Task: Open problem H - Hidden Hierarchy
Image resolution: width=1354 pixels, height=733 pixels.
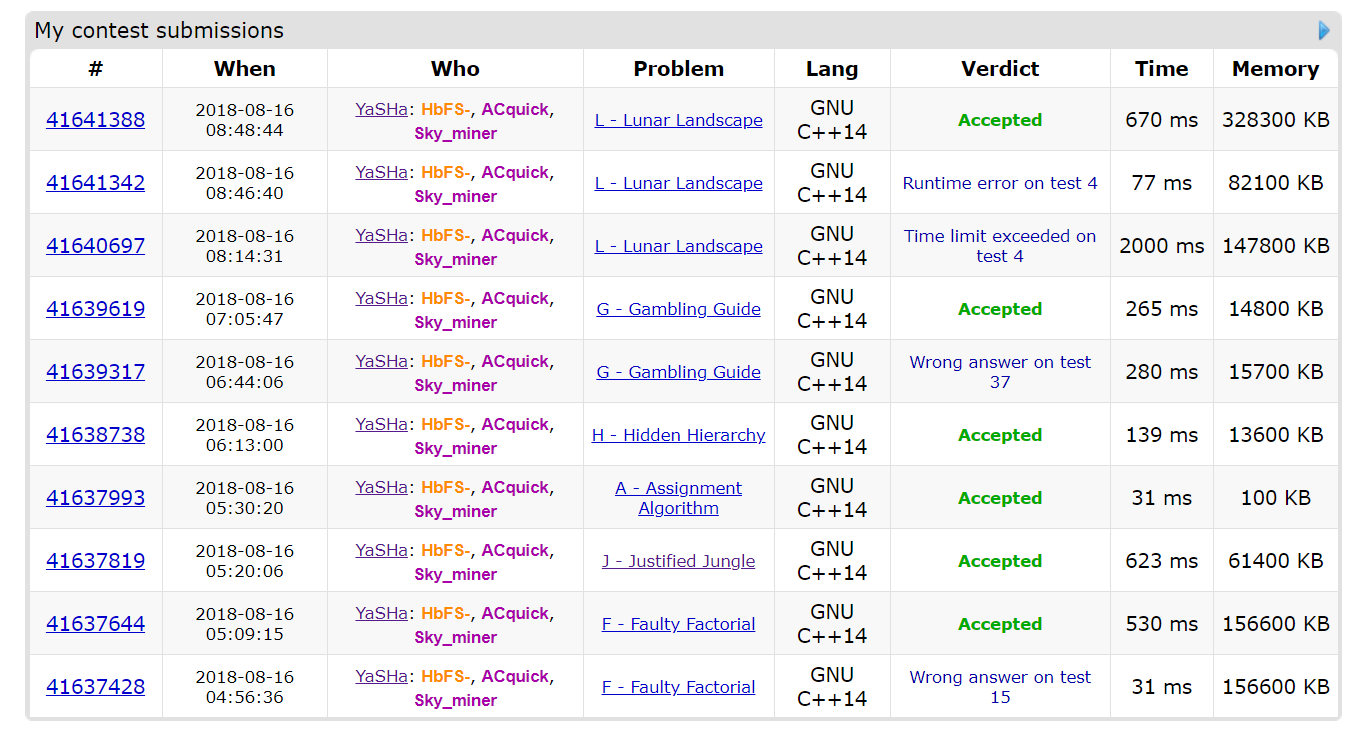Action: 678,435
